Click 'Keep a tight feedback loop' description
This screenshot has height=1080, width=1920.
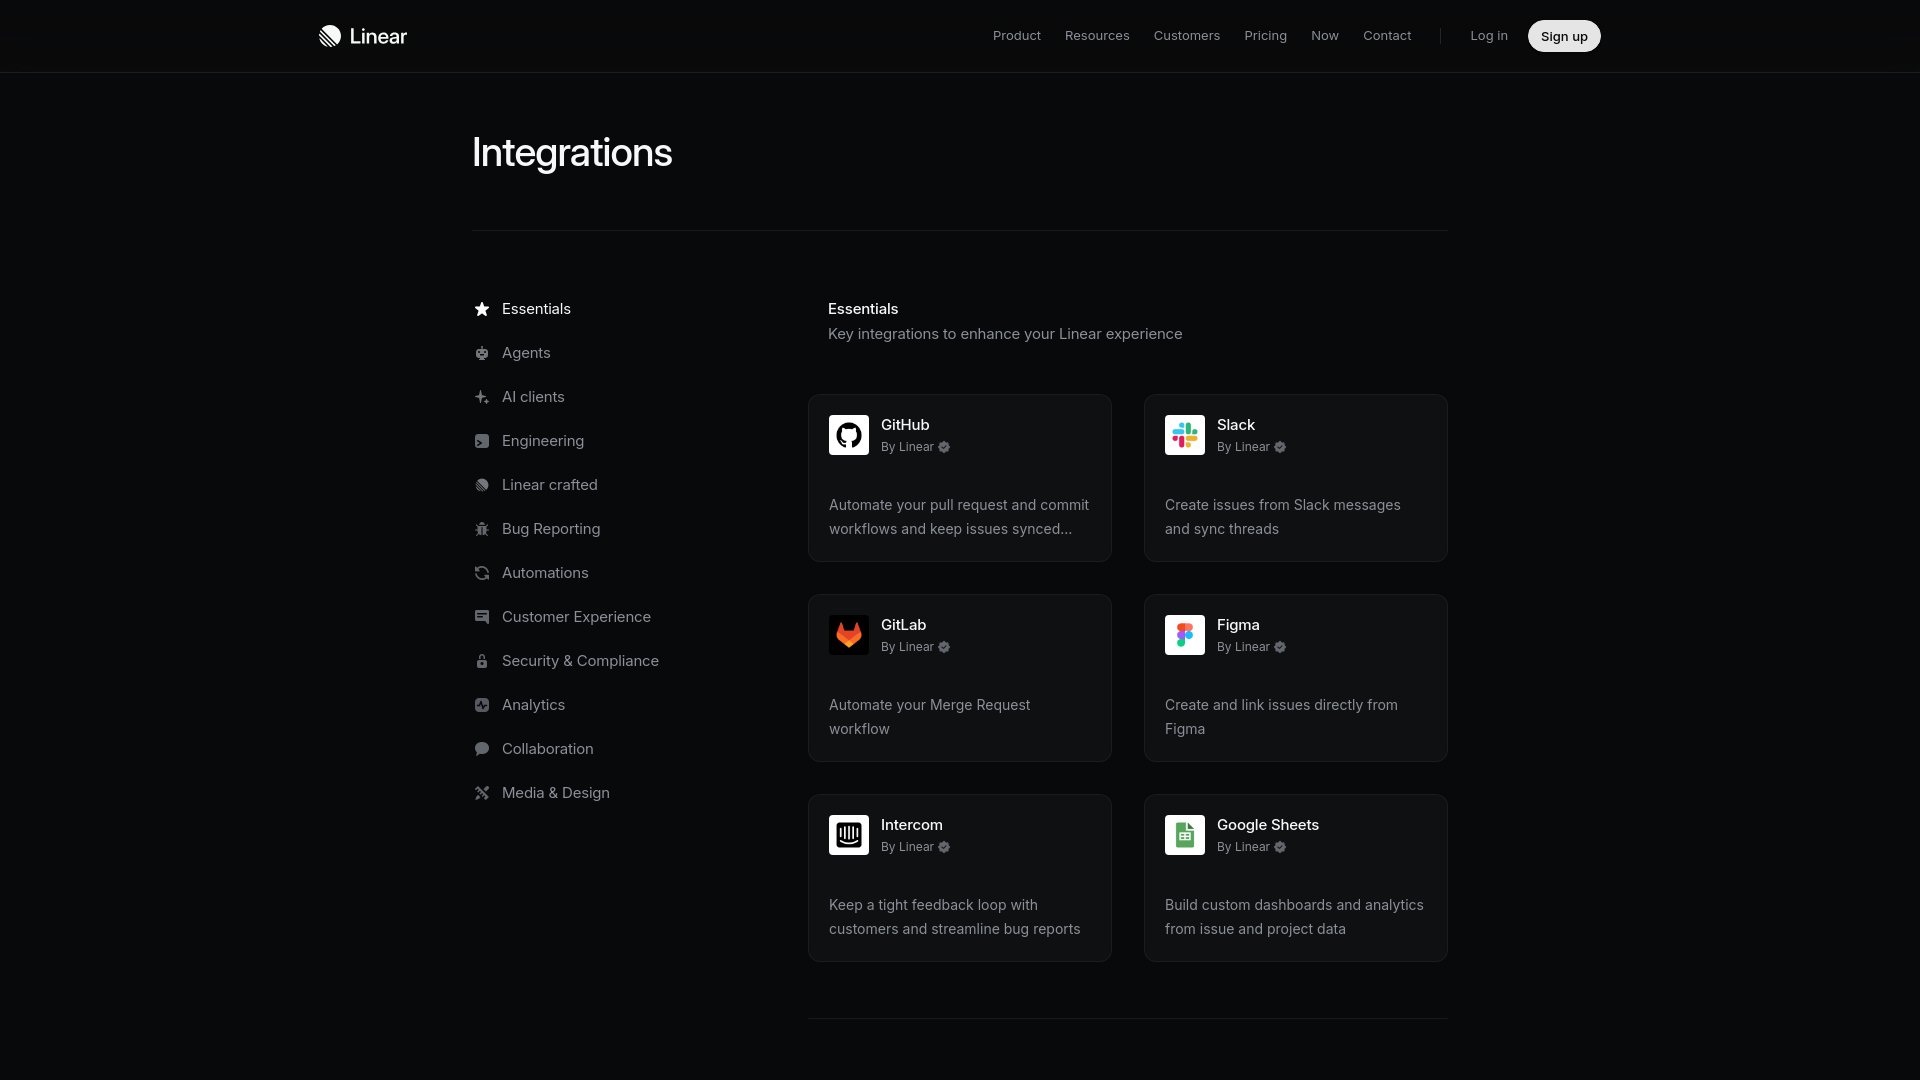pyautogui.click(x=954, y=917)
